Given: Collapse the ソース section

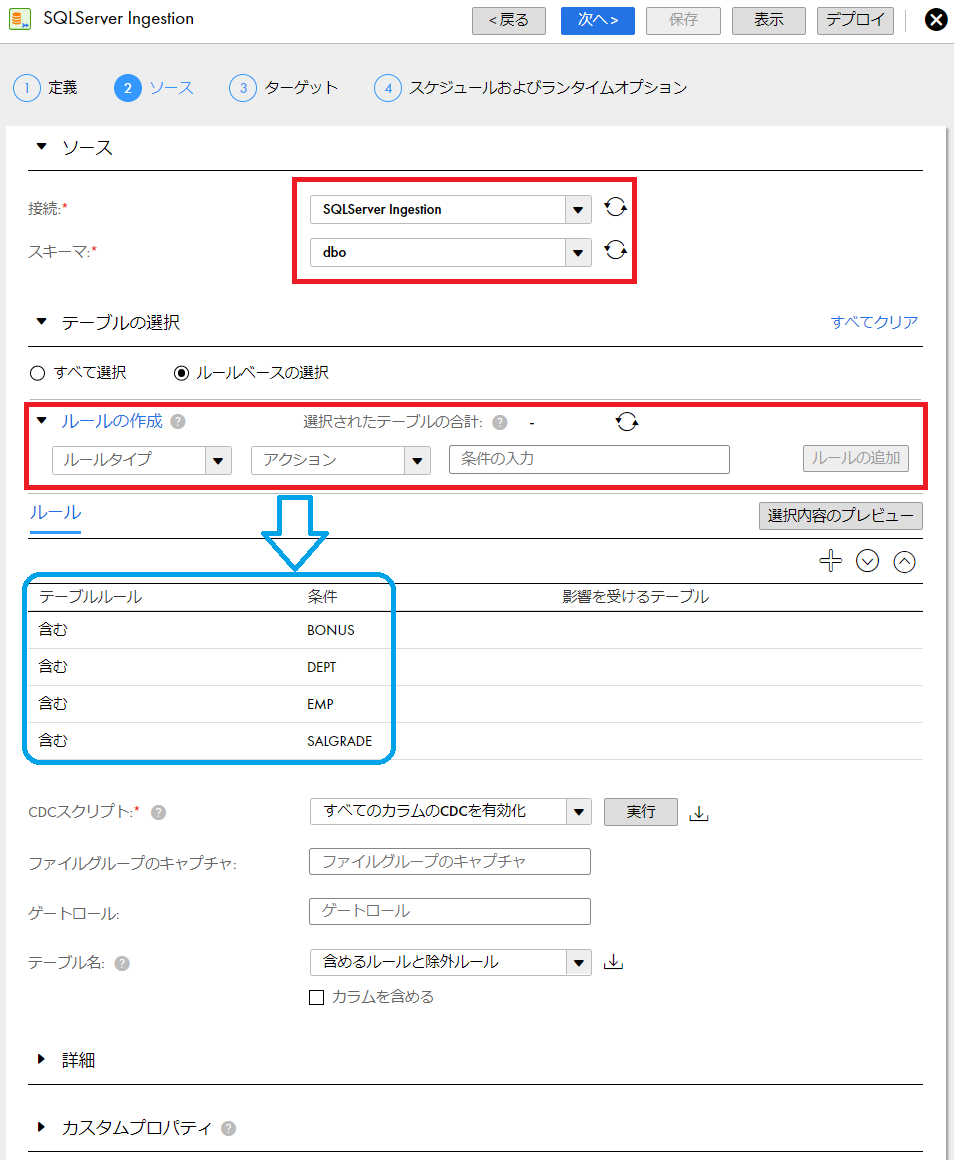Looking at the screenshot, I should [x=41, y=146].
